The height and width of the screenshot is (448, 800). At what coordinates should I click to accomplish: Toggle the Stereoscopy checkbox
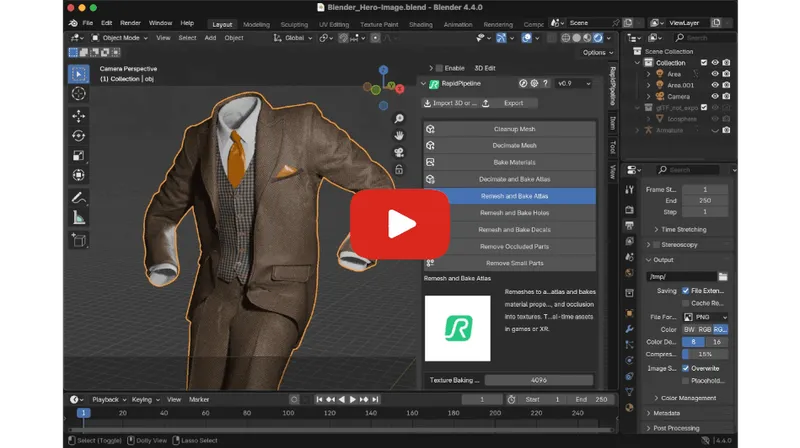[x=657, y=245]
